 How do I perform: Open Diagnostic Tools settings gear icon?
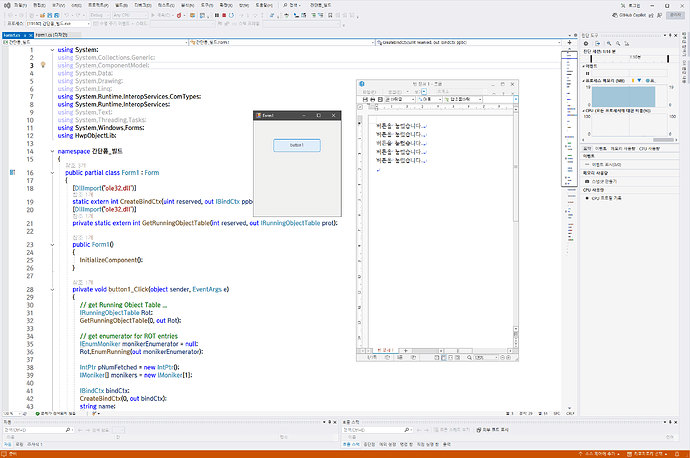(586, 44)
